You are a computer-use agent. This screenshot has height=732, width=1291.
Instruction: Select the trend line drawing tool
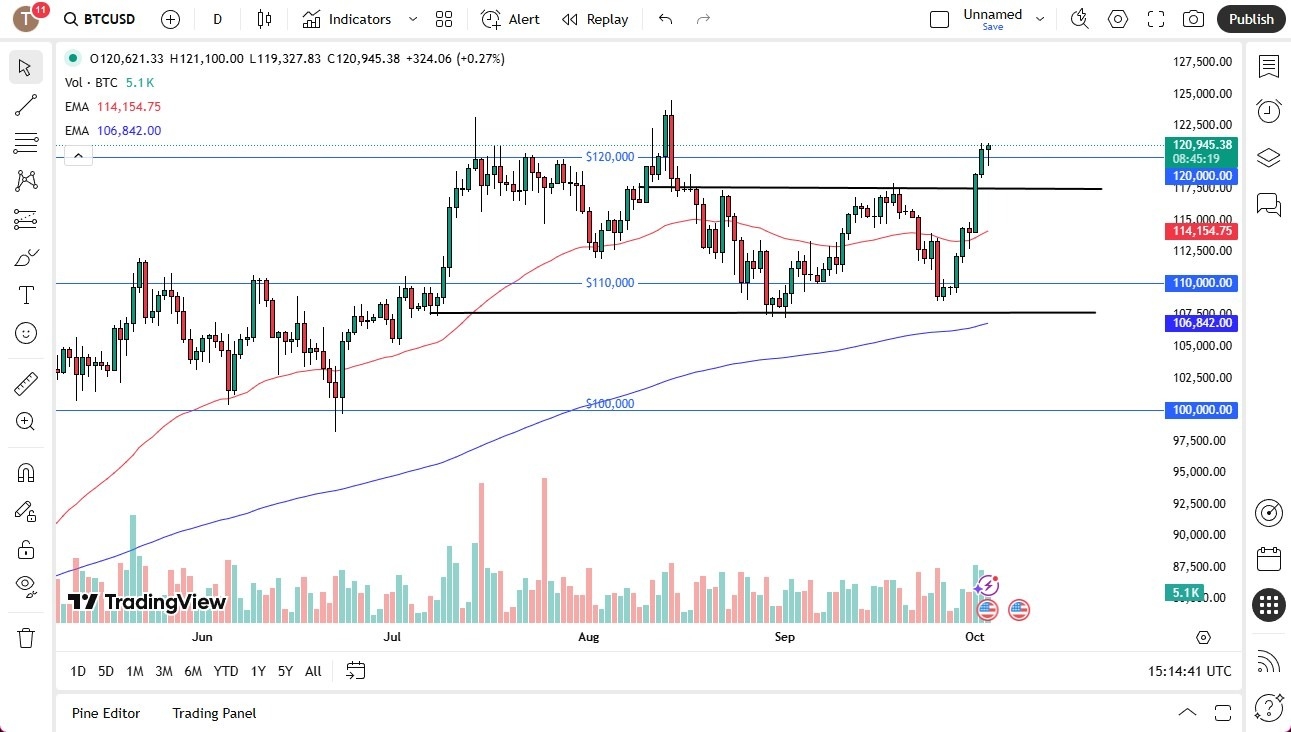pos(26,105)
